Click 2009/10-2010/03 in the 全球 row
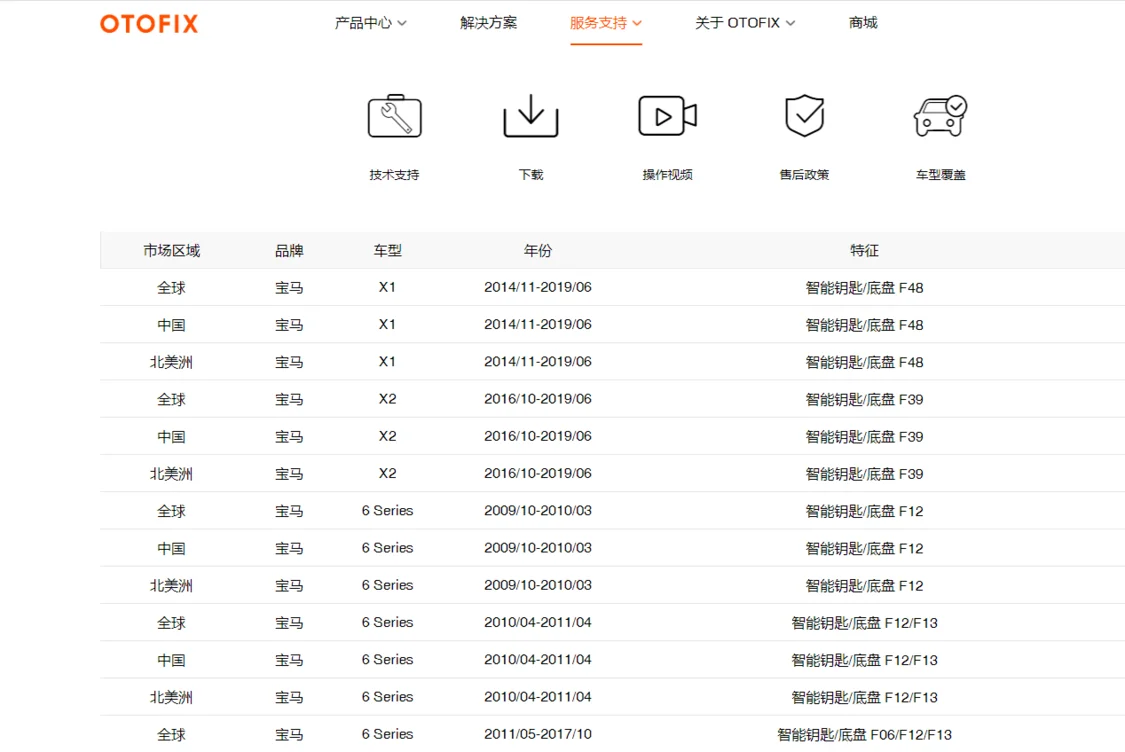The height and width of the screenshot is (752, 1125). pyautogui.click(x=538, y=511)
